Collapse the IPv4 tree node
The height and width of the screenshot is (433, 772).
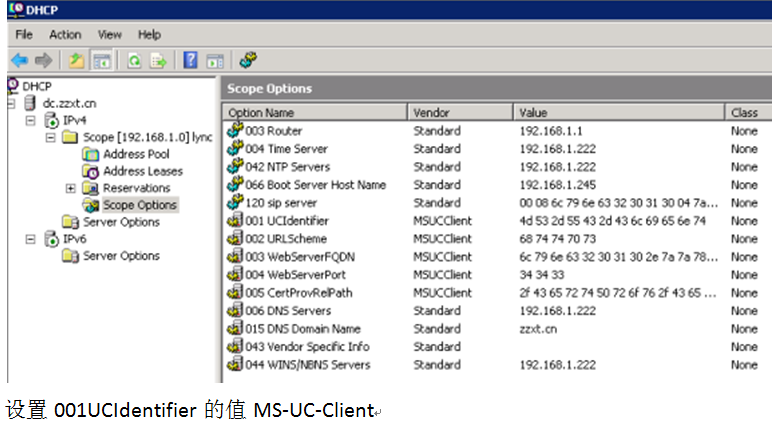point(31,120)
